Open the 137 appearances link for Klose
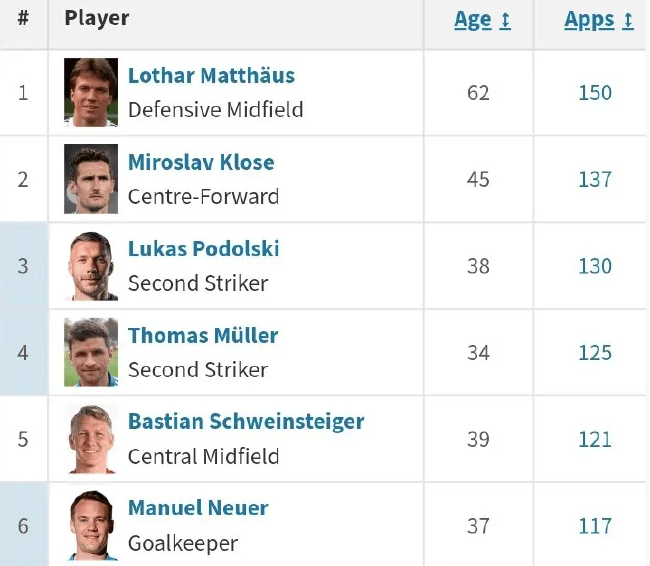 click(595, 179)
